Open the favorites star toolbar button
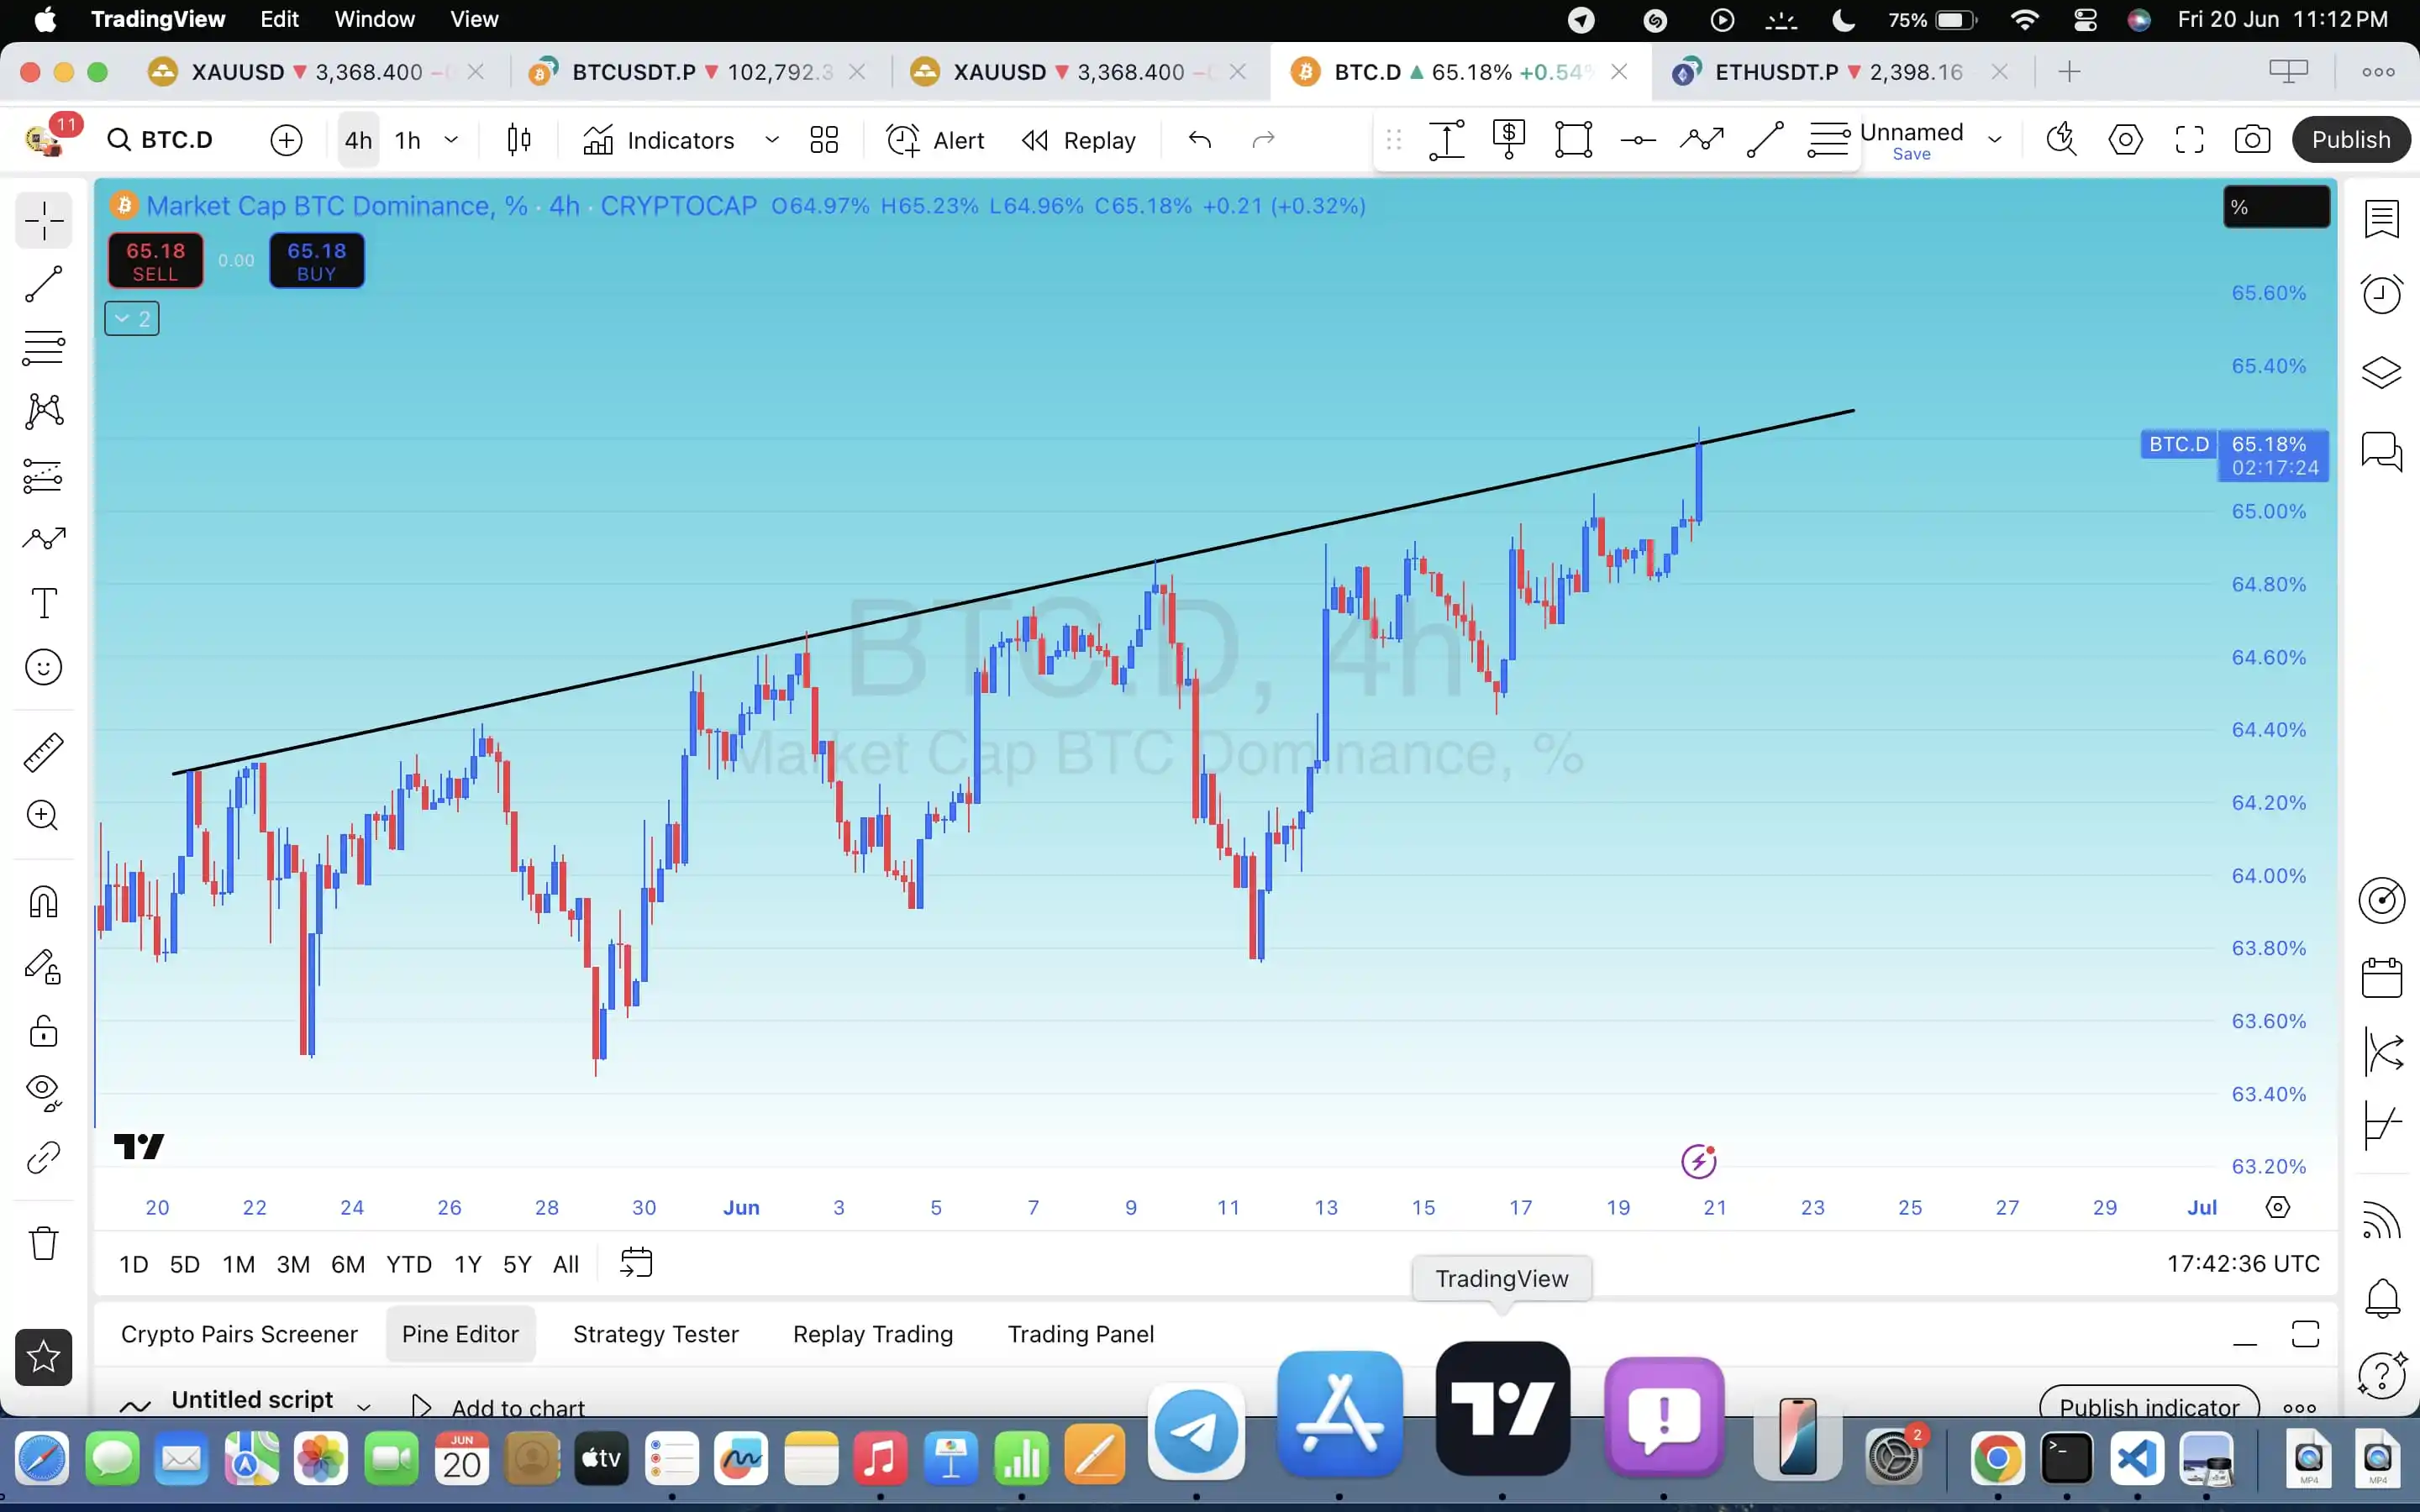2420x1512 pixels. (44, 1357)
